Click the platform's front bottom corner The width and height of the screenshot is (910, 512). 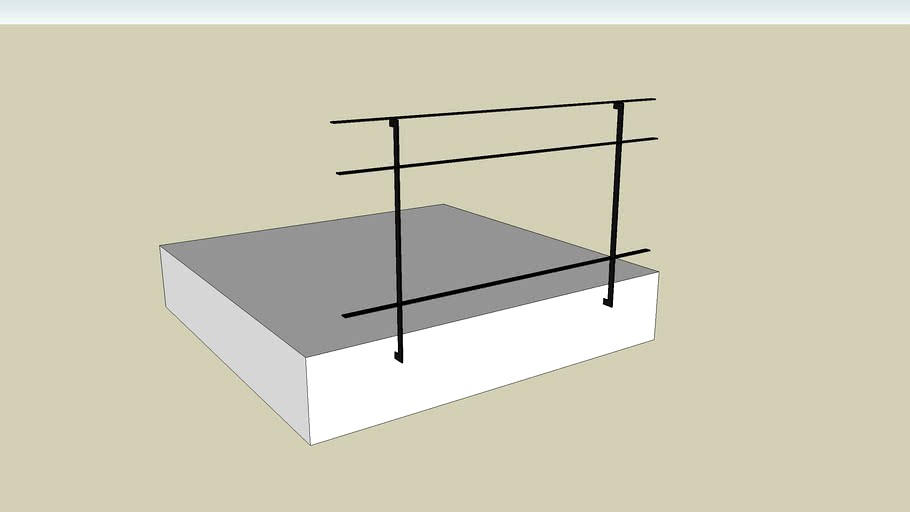click(309, 442)
